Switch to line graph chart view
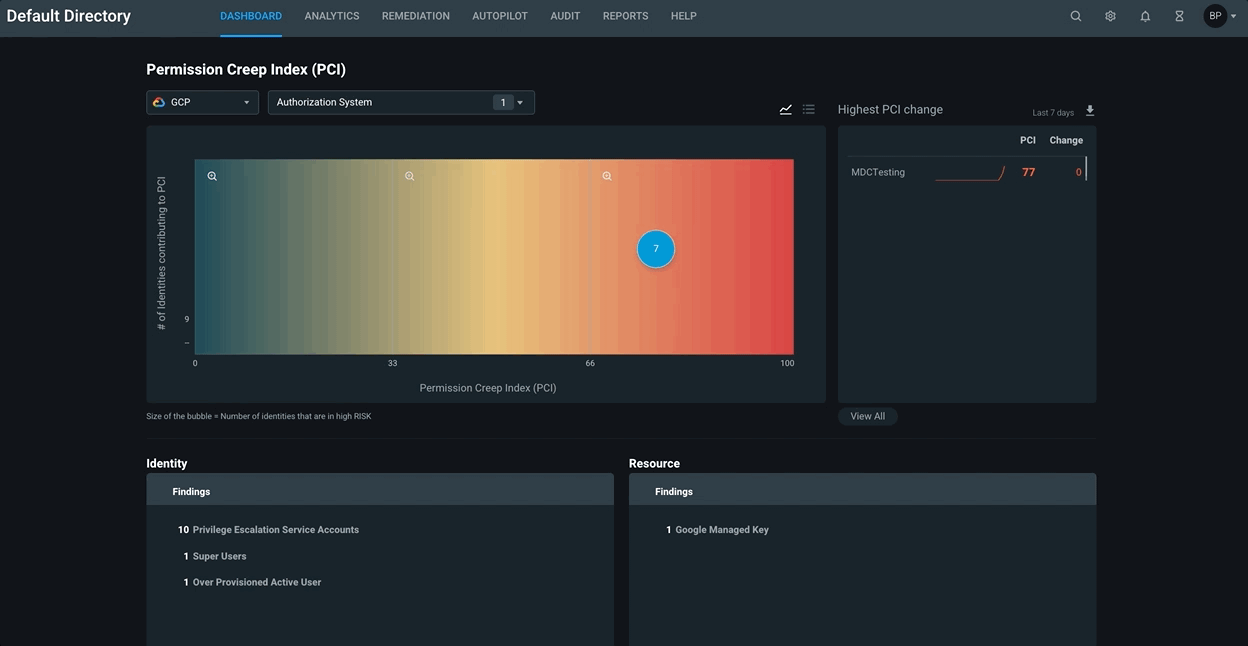The width and height of the screenshot is (1248, 646). 786,109
